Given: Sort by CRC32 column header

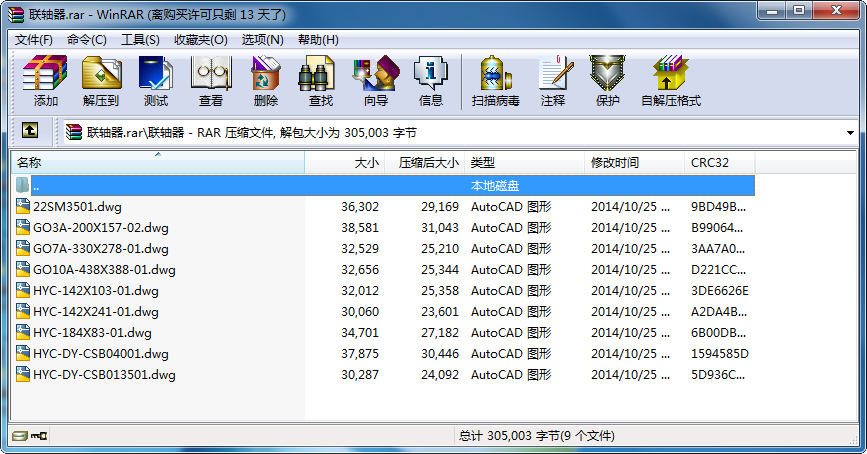Looking at the screenshot, I should click(x=719, y=163).
